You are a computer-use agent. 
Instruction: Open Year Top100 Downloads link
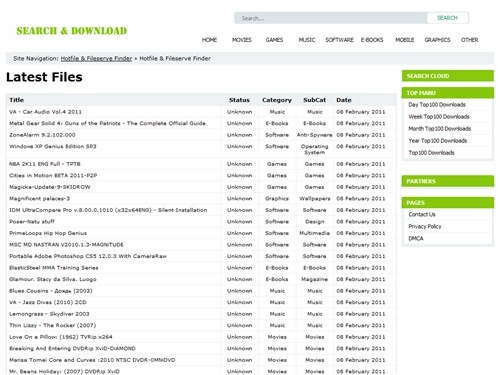coord(438,141)
